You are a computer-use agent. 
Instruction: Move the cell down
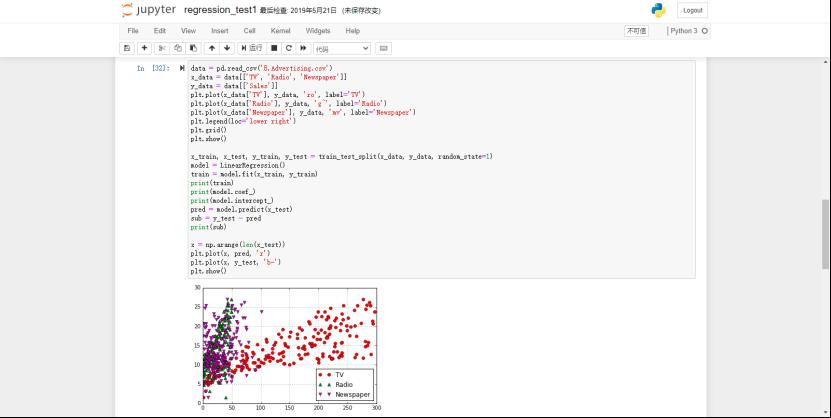(x=226, y=48)
